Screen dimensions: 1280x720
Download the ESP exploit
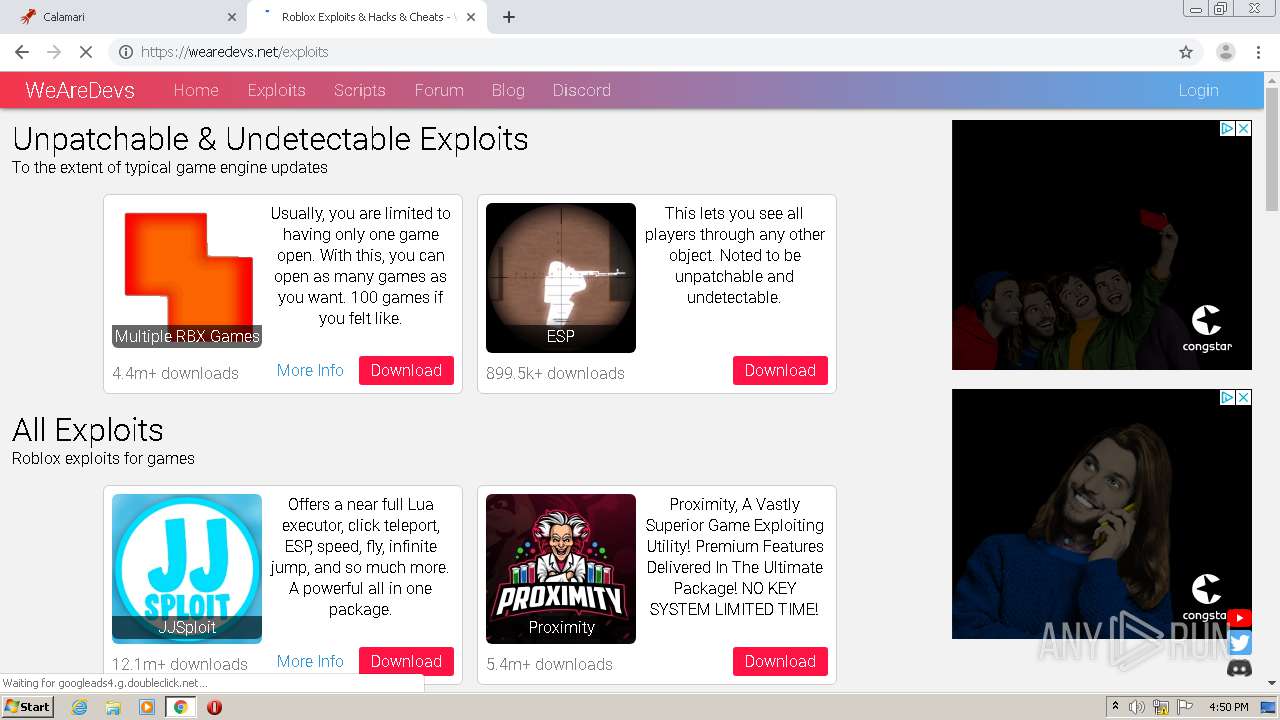tap(780, 370)
